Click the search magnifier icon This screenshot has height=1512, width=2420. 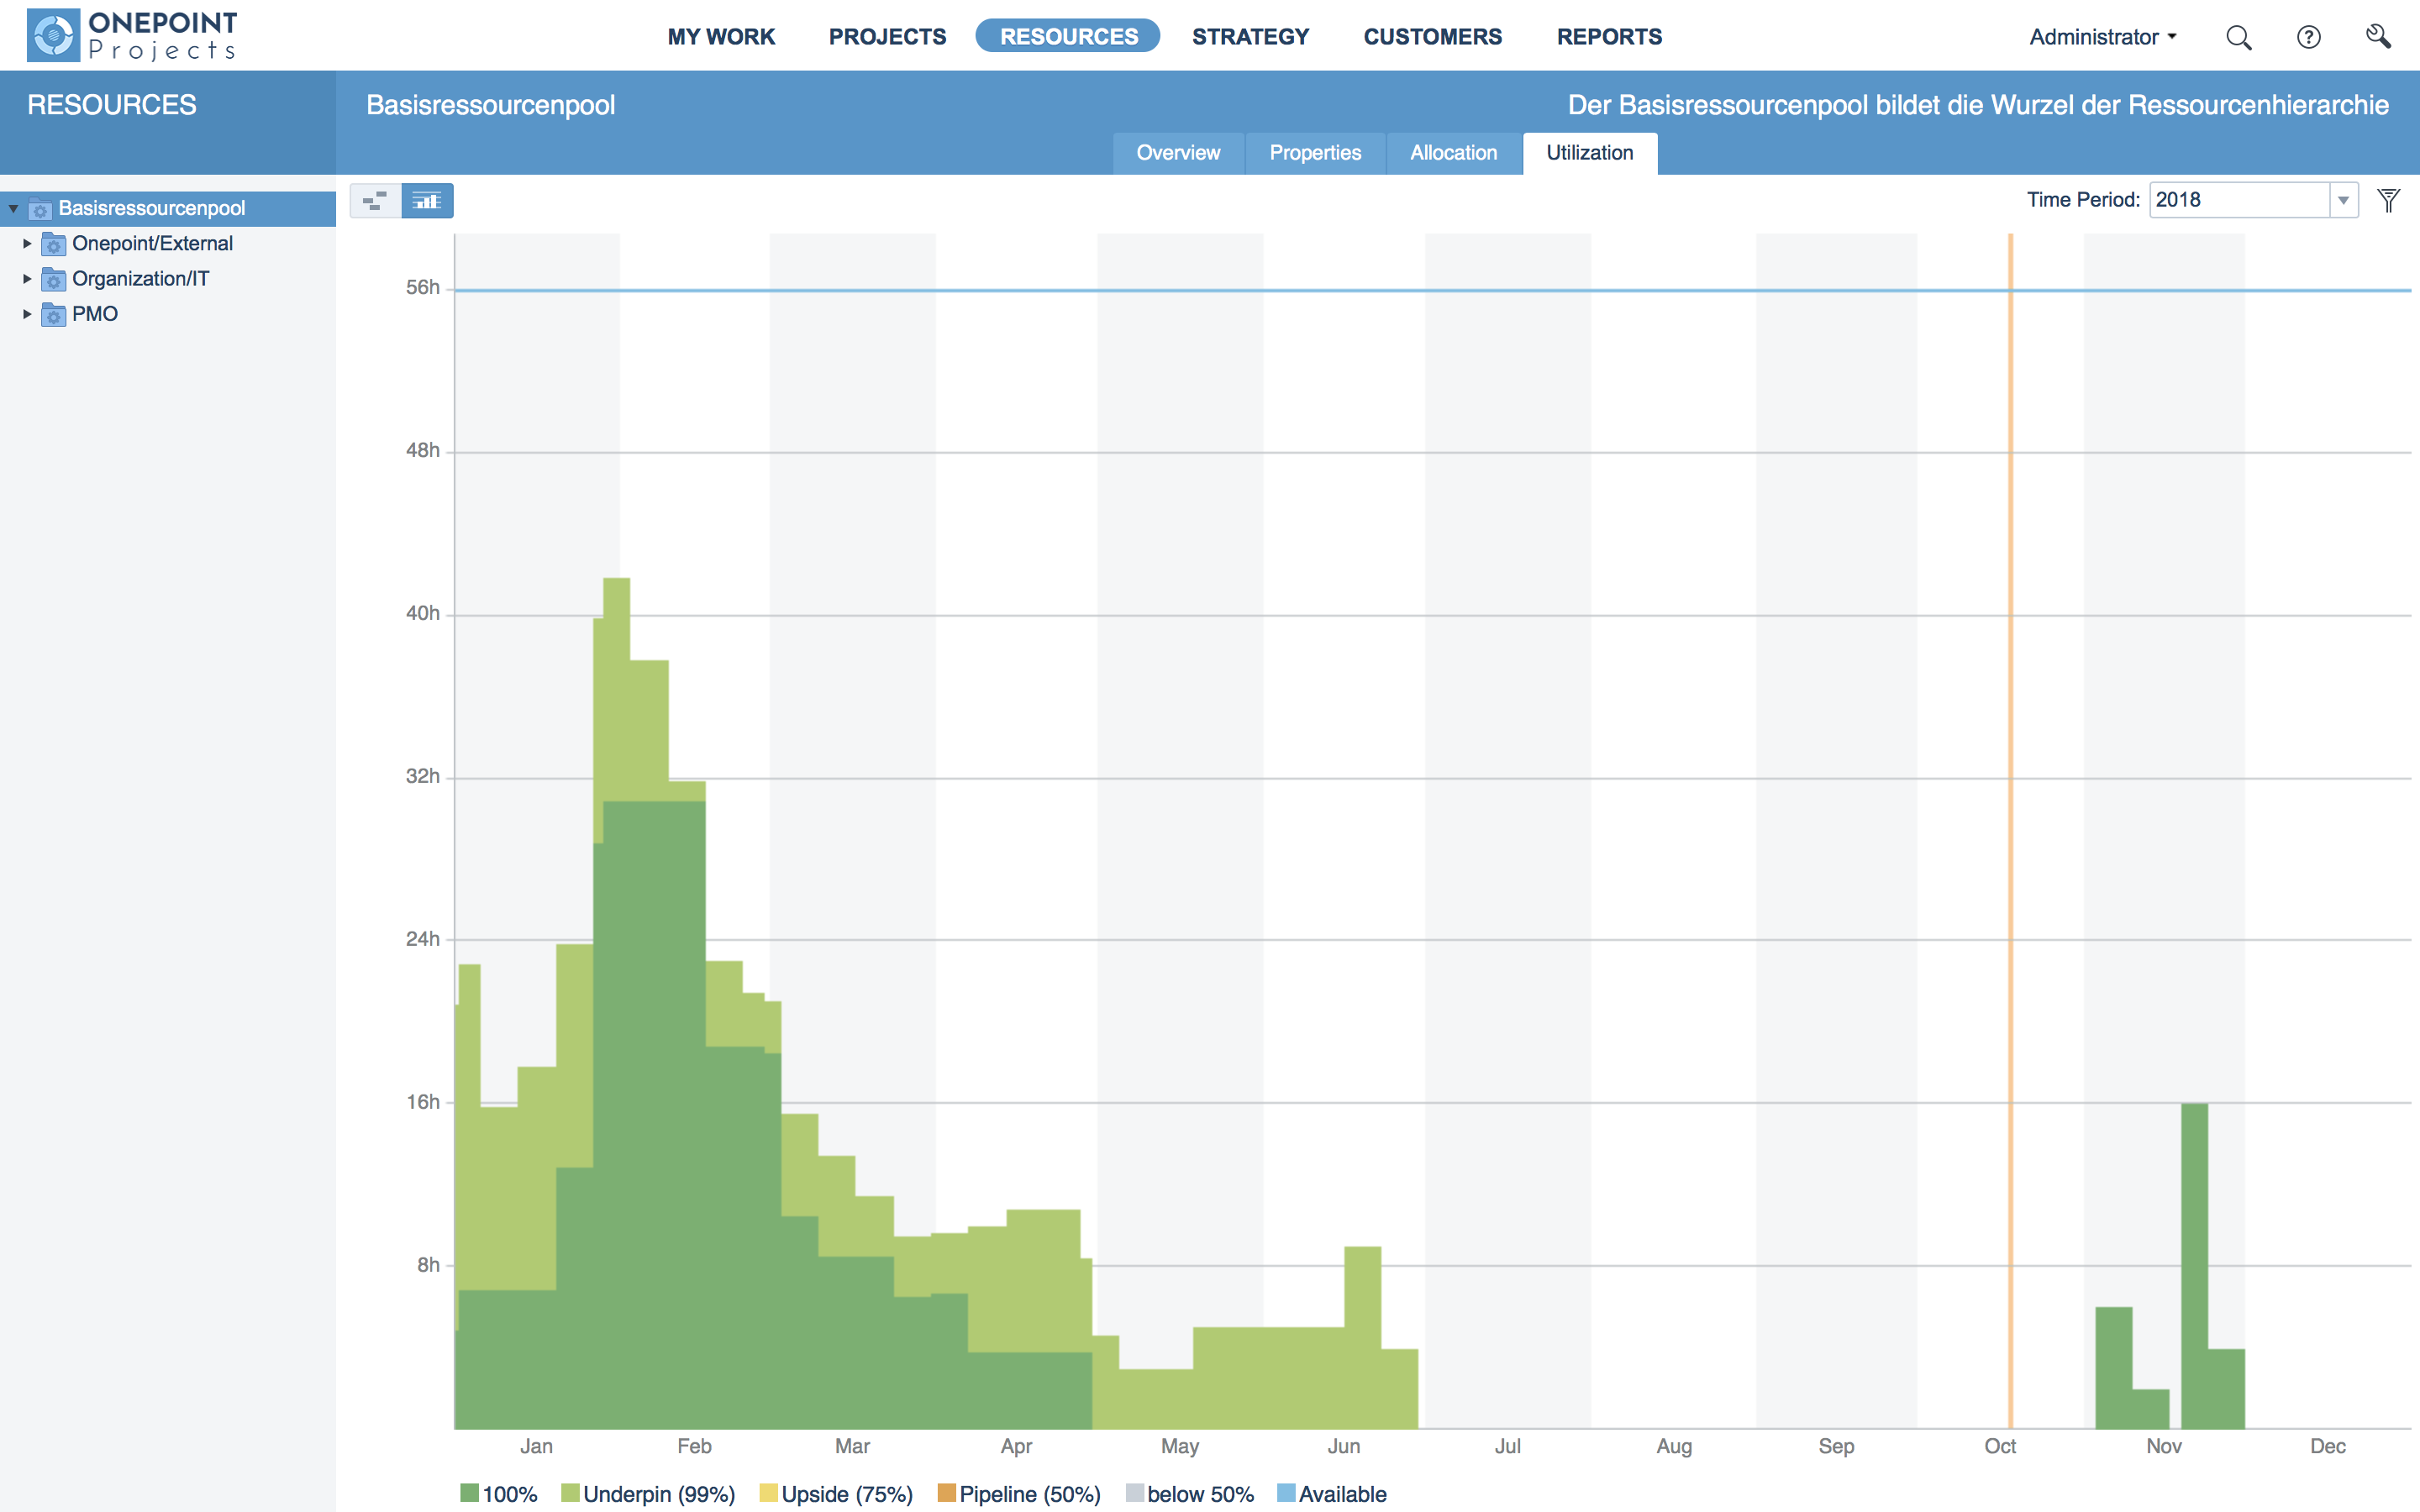2238,38
